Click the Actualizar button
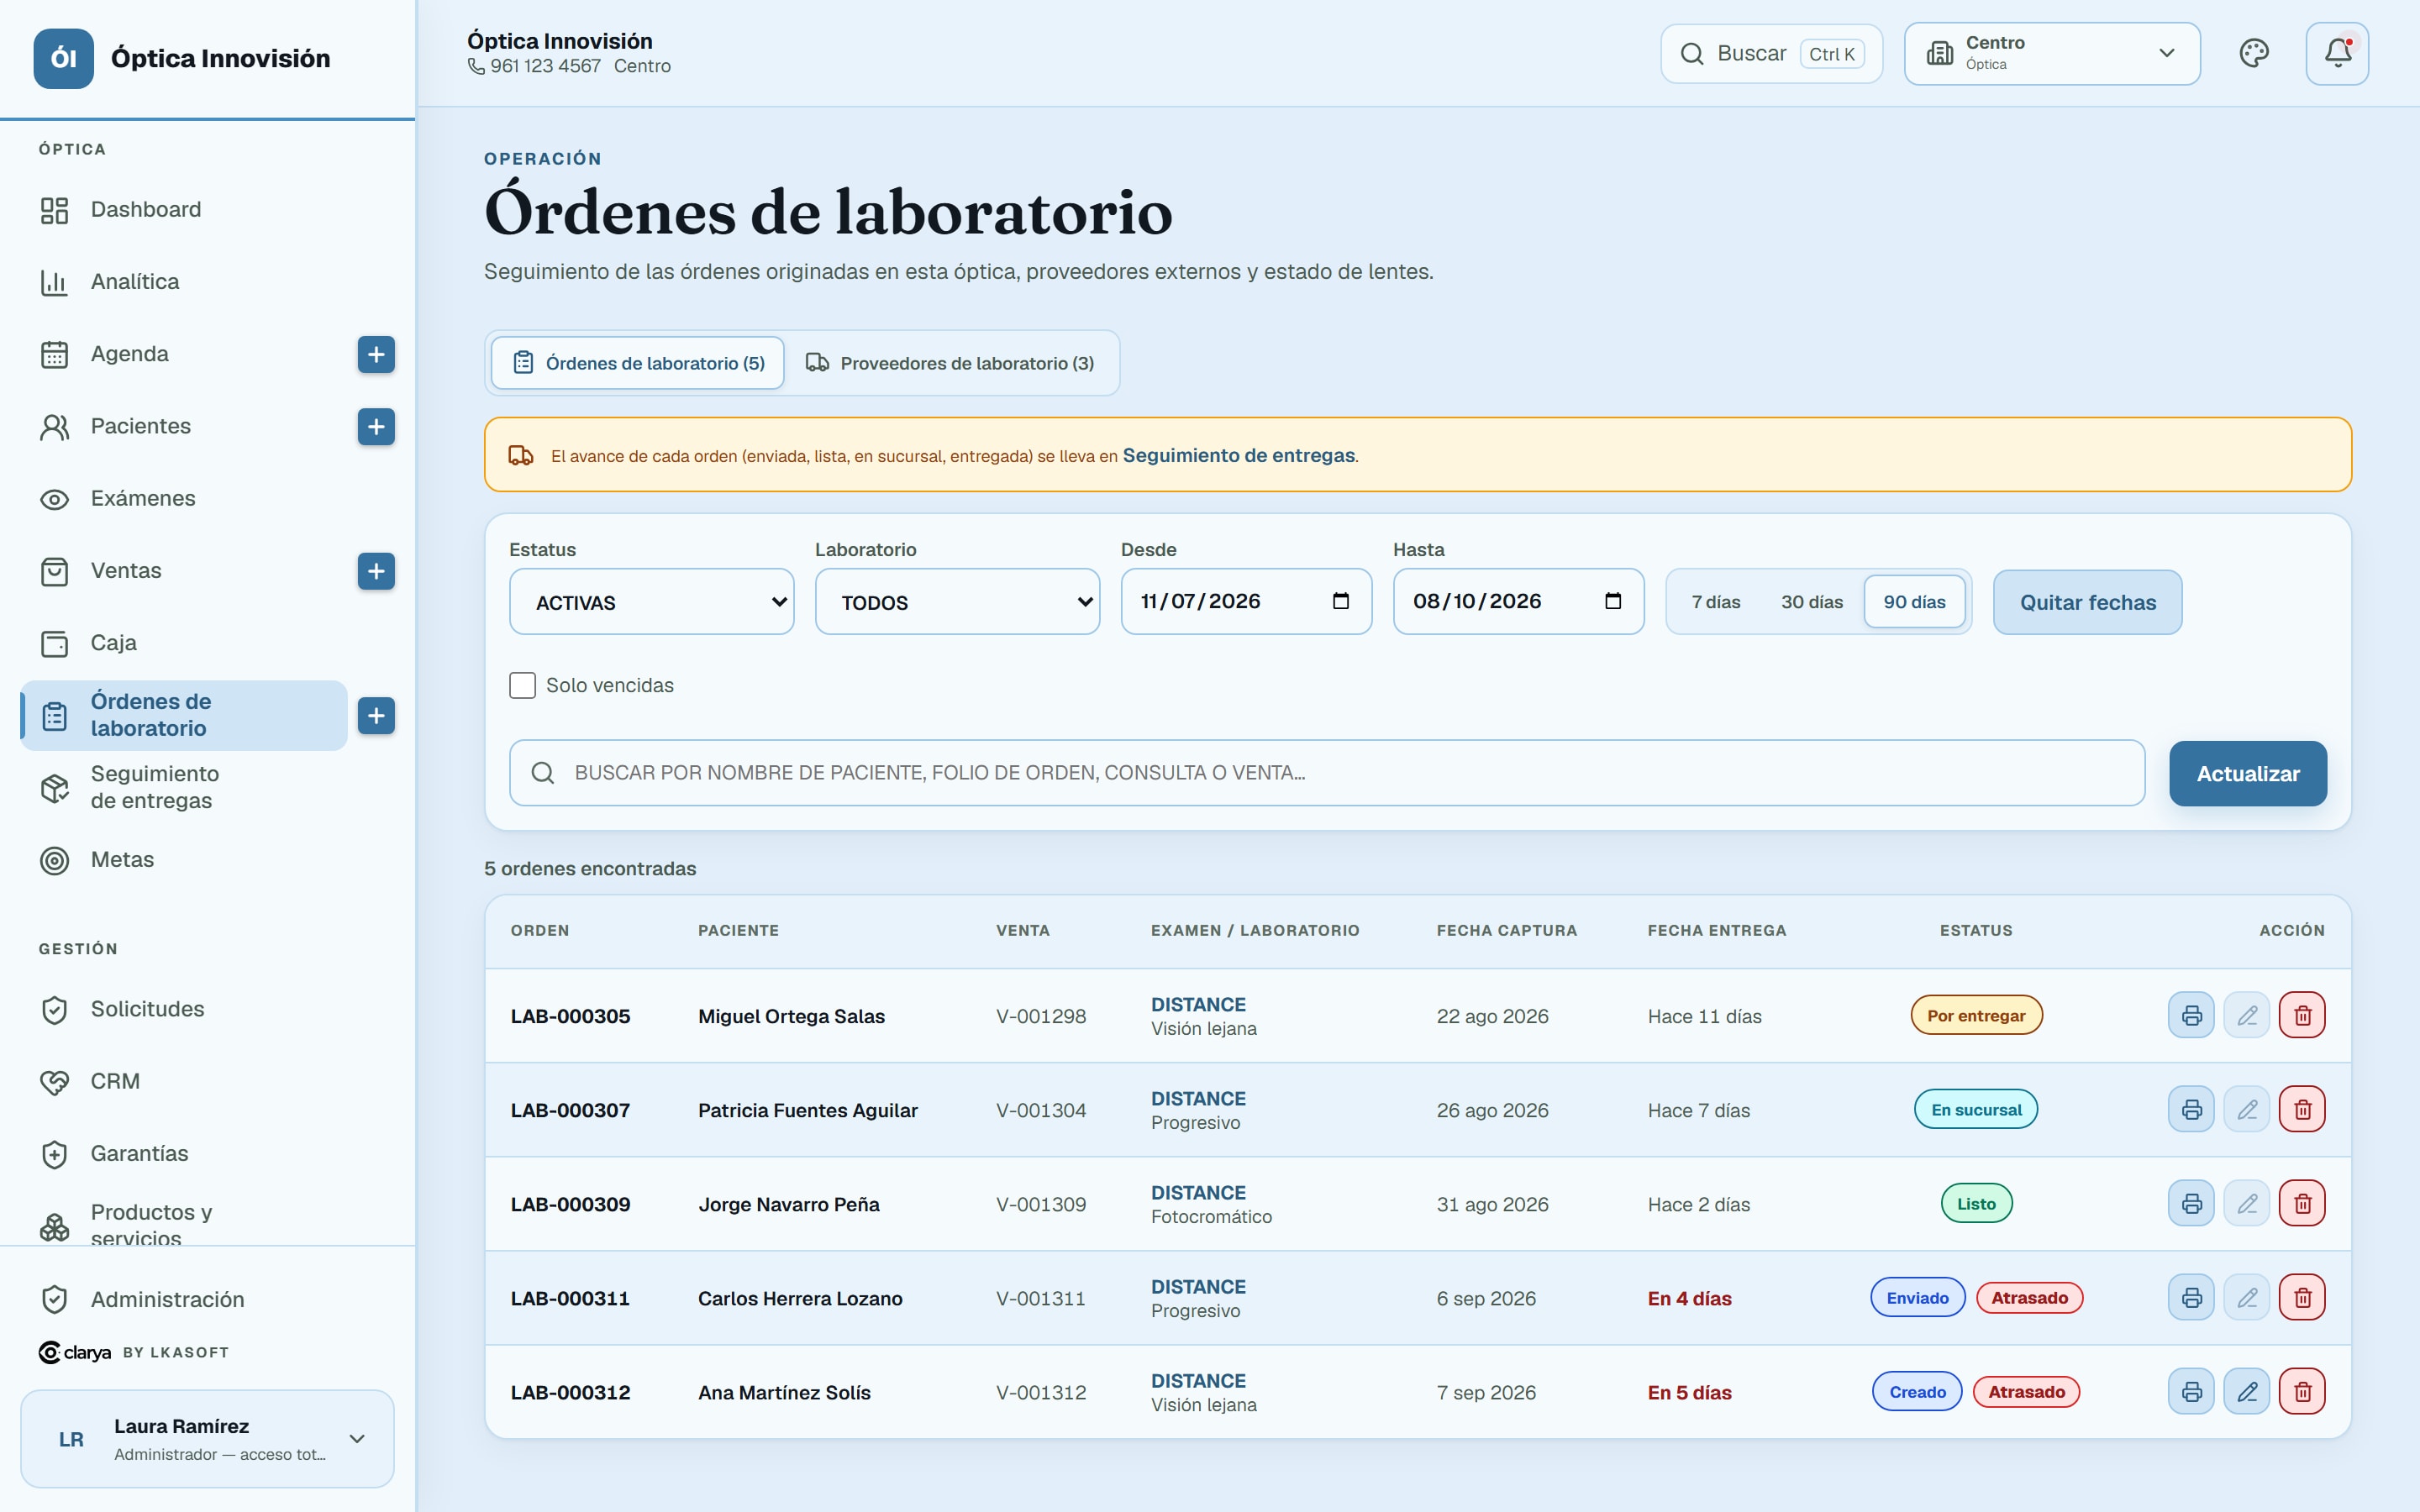The image size is (2420, 1512). [x=2248, y=773]
